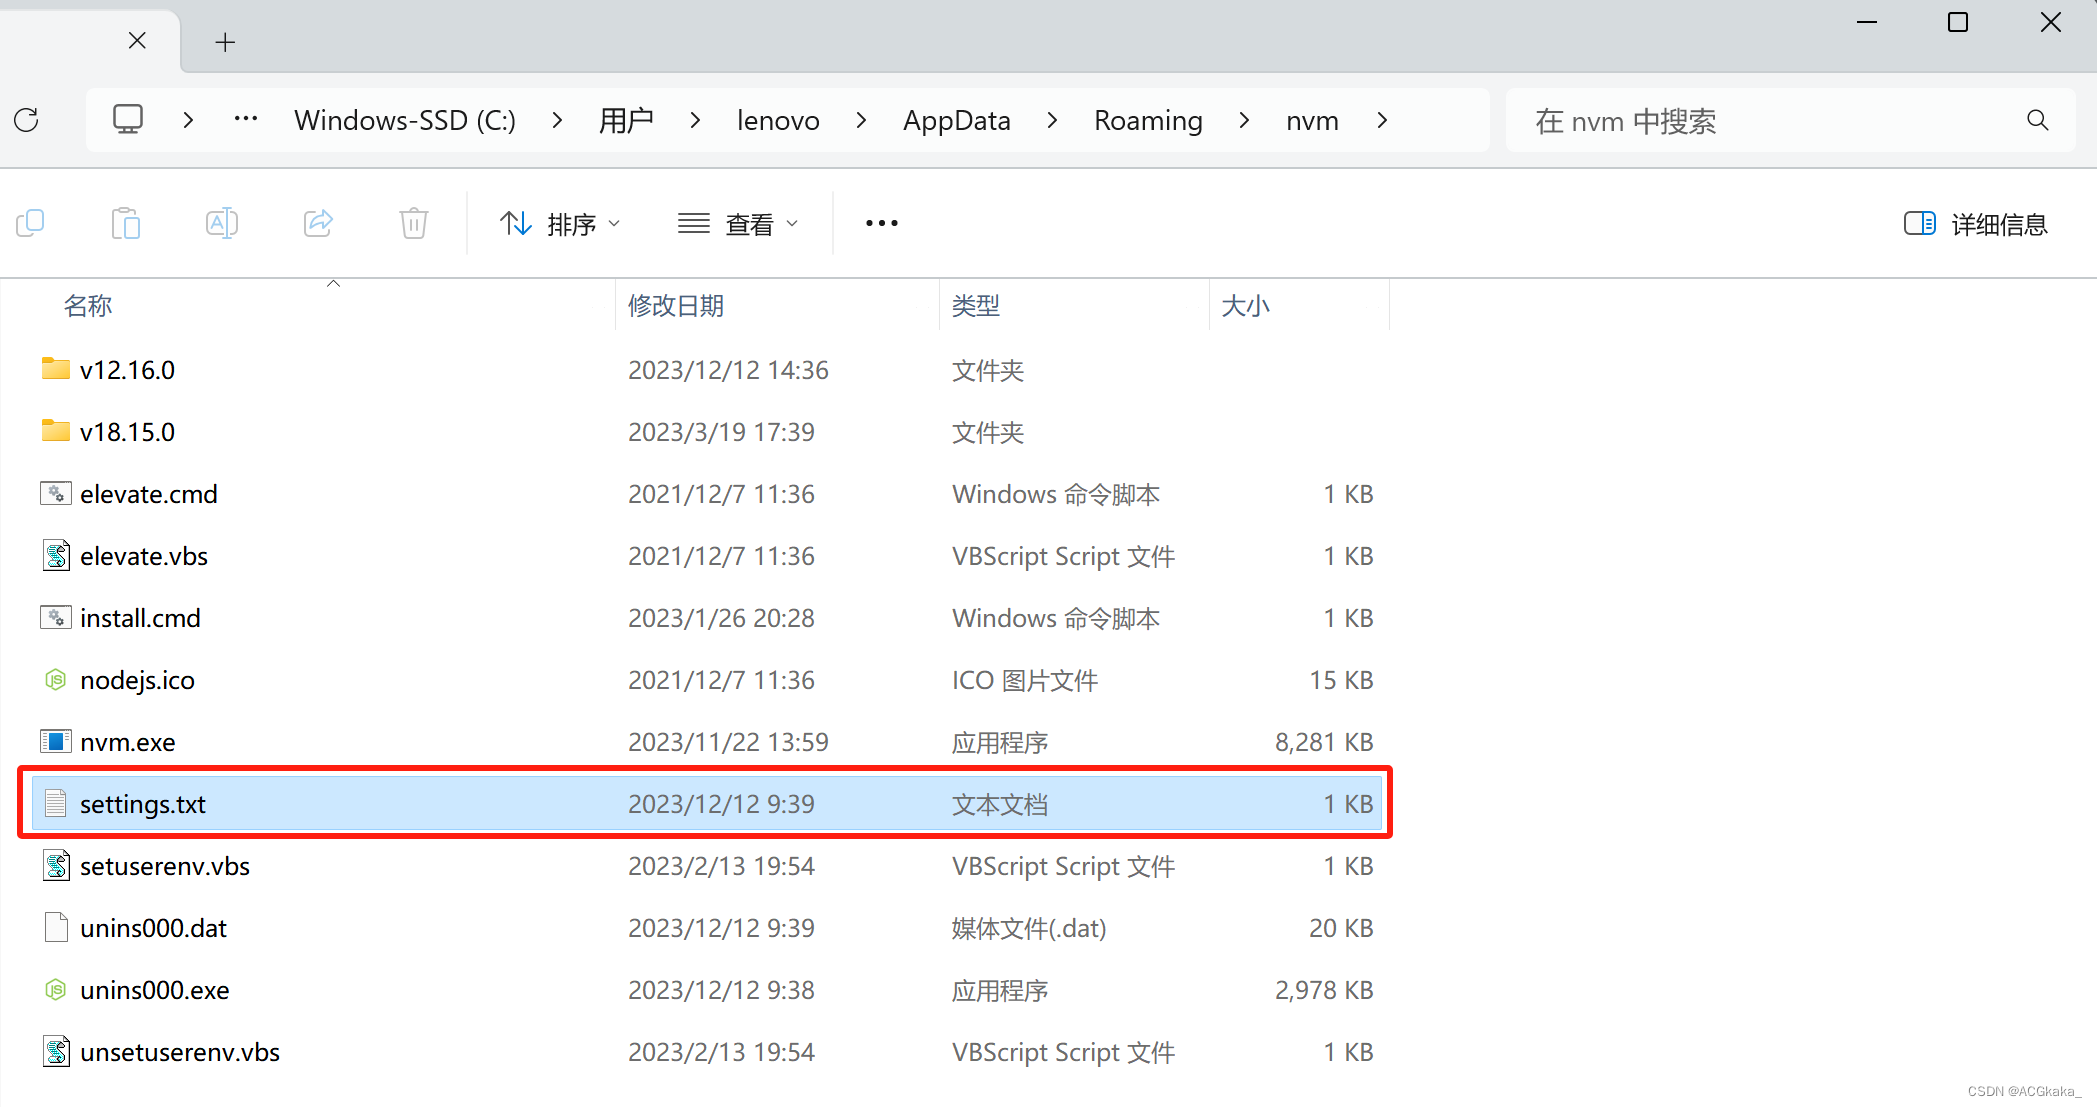Select the nvm.exe file name
The height and width of the screenshot is (1107, 2097).
[128, 742]
